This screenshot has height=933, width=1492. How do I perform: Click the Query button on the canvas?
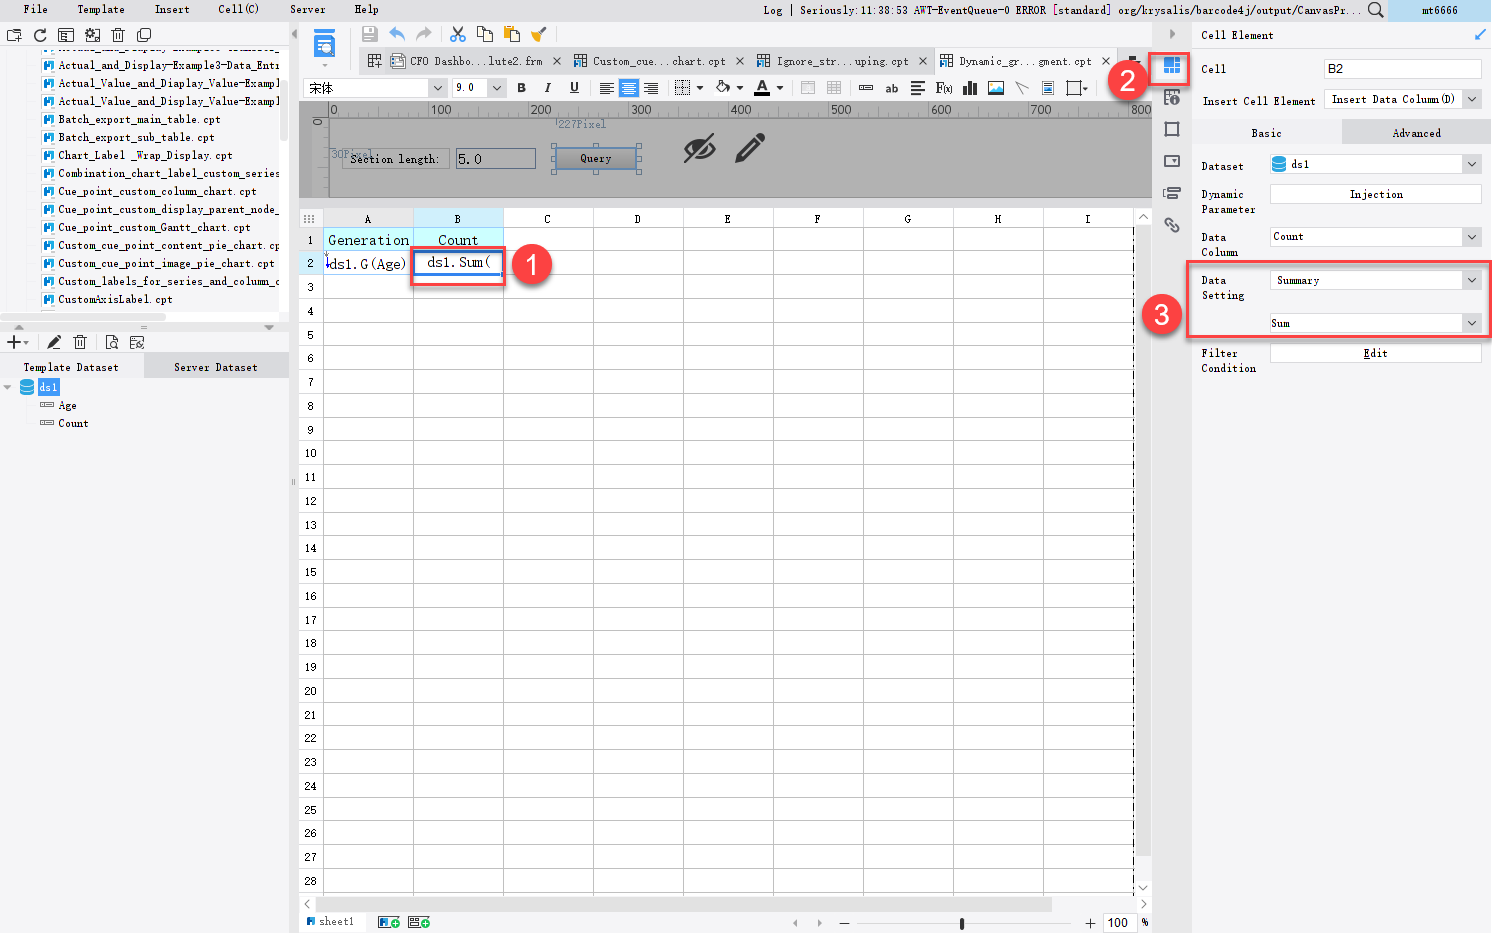coord(595,157)
